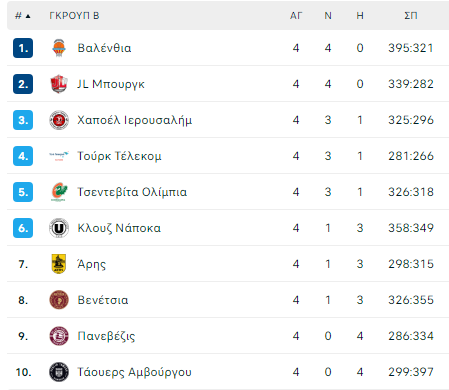
Task: Open the JL Μπουργκ team link
Action: click(x=111, y=84)
